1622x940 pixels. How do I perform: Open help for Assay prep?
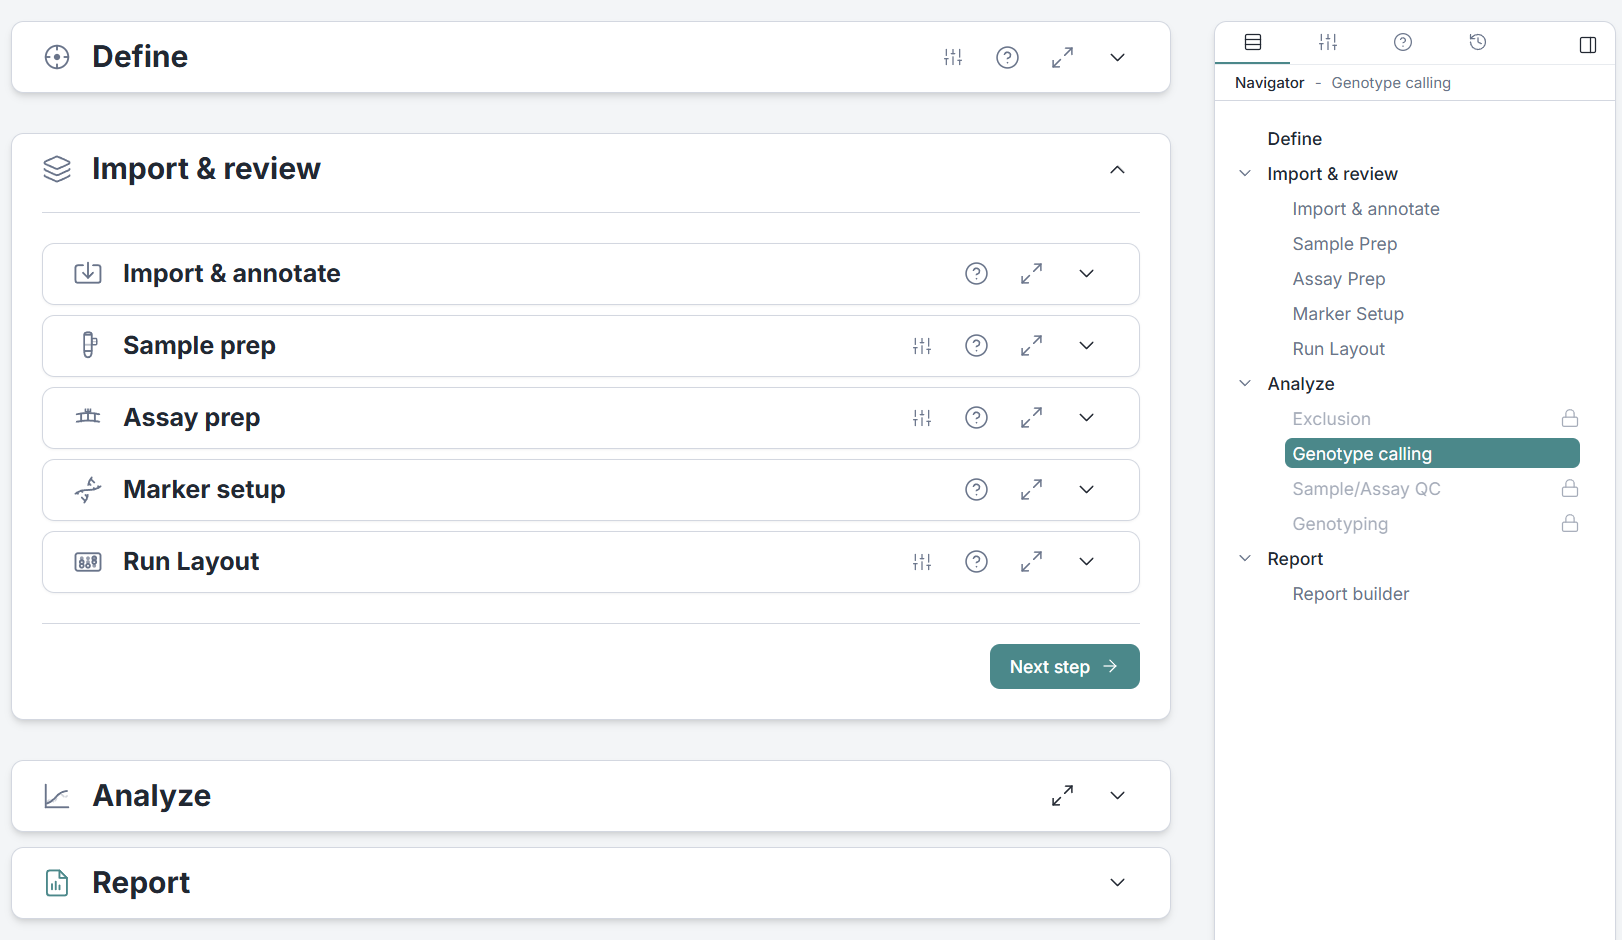coord(976,417)
